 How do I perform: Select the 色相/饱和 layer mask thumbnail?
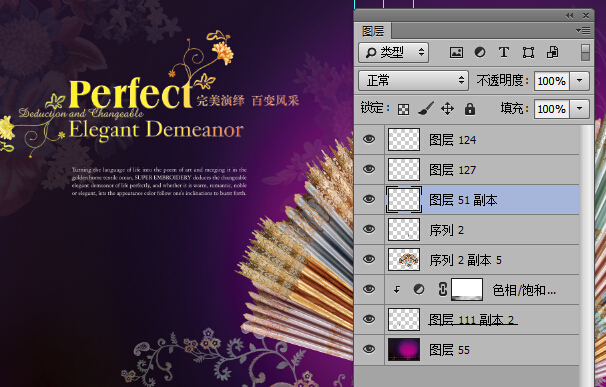point(467,289)
